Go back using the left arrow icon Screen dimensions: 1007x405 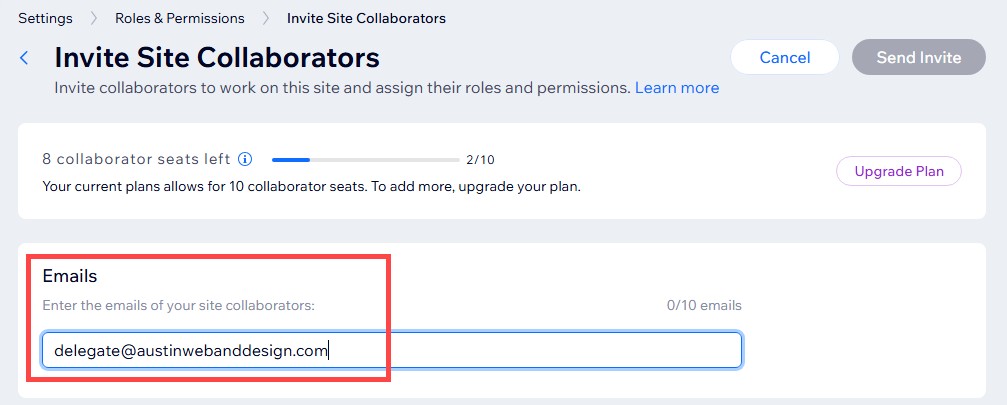click(24, 58)
